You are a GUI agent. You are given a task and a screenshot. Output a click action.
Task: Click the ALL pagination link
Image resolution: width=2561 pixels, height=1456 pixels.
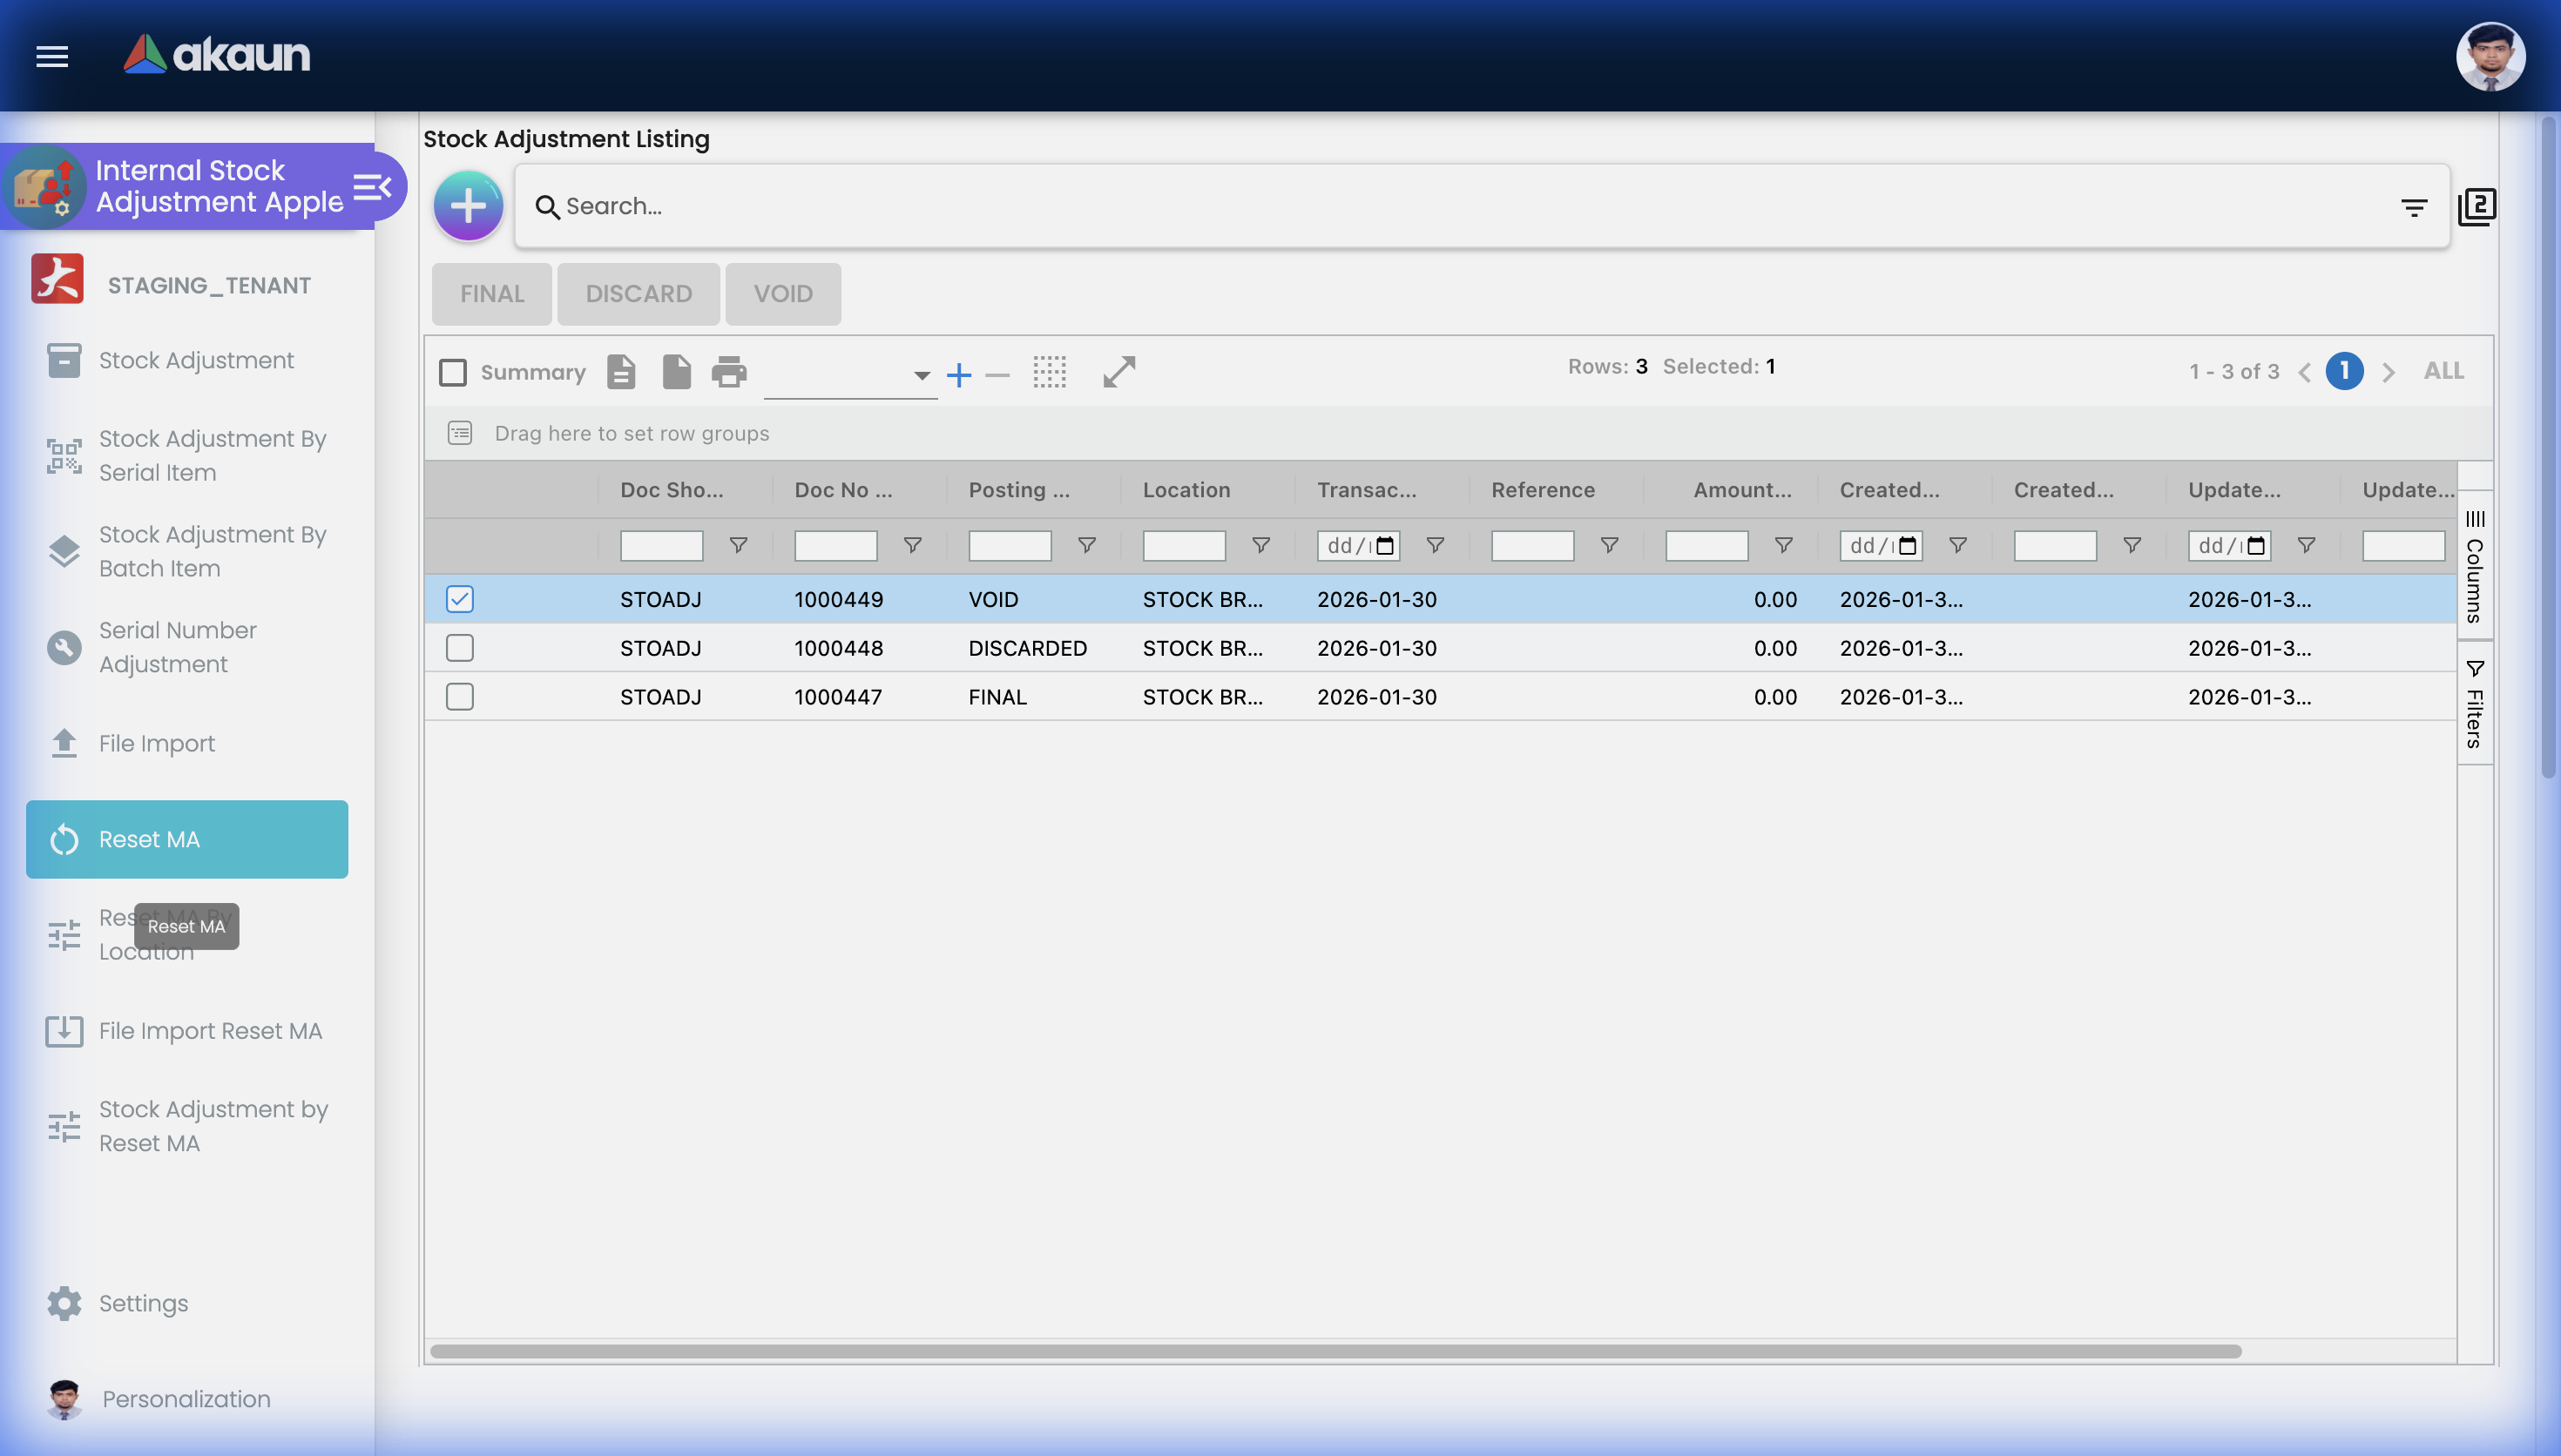coord(2443,371)
